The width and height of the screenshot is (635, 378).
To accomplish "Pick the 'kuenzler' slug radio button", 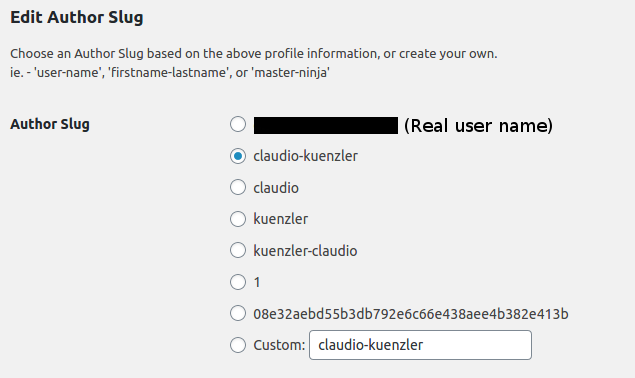I will click(238, 219).
